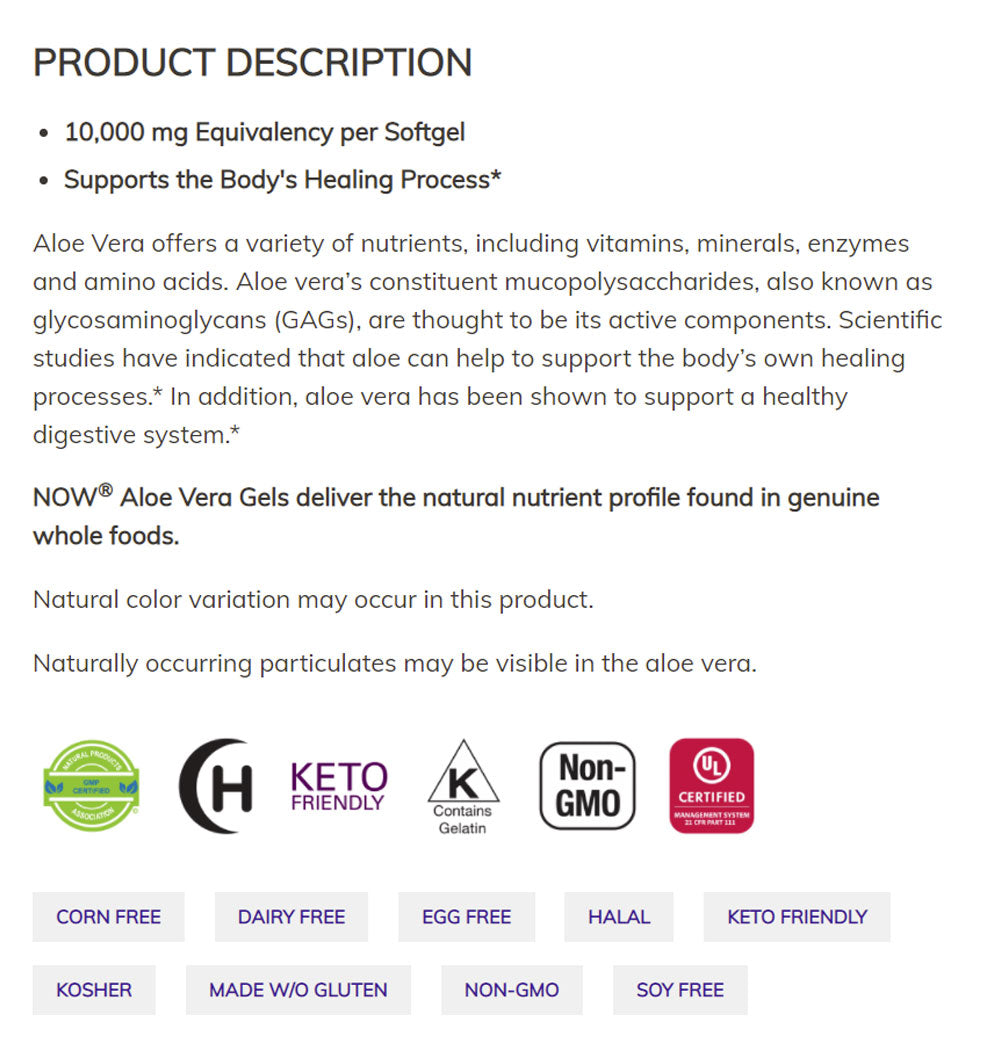Image resolution: width=1000 pixels, height=1060 pixels.
Task: Click the Supports Body's Healing Process bullet
Action: (x=282, y=180)
